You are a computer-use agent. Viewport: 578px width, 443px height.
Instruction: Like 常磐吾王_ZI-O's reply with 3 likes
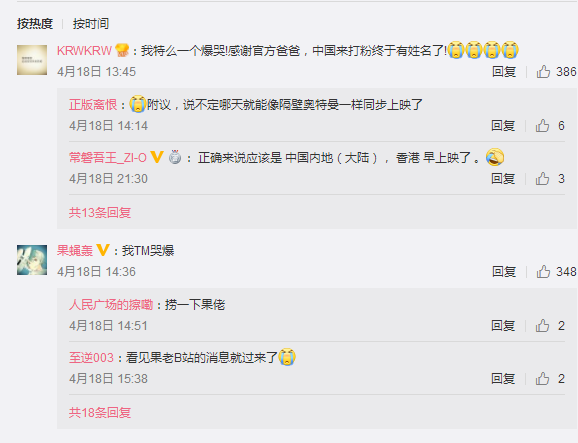542,179
